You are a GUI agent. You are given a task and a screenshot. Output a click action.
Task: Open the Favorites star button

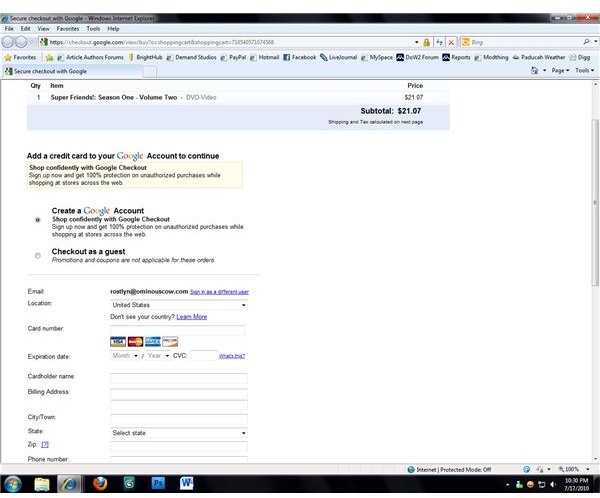[x=20, y=57]
